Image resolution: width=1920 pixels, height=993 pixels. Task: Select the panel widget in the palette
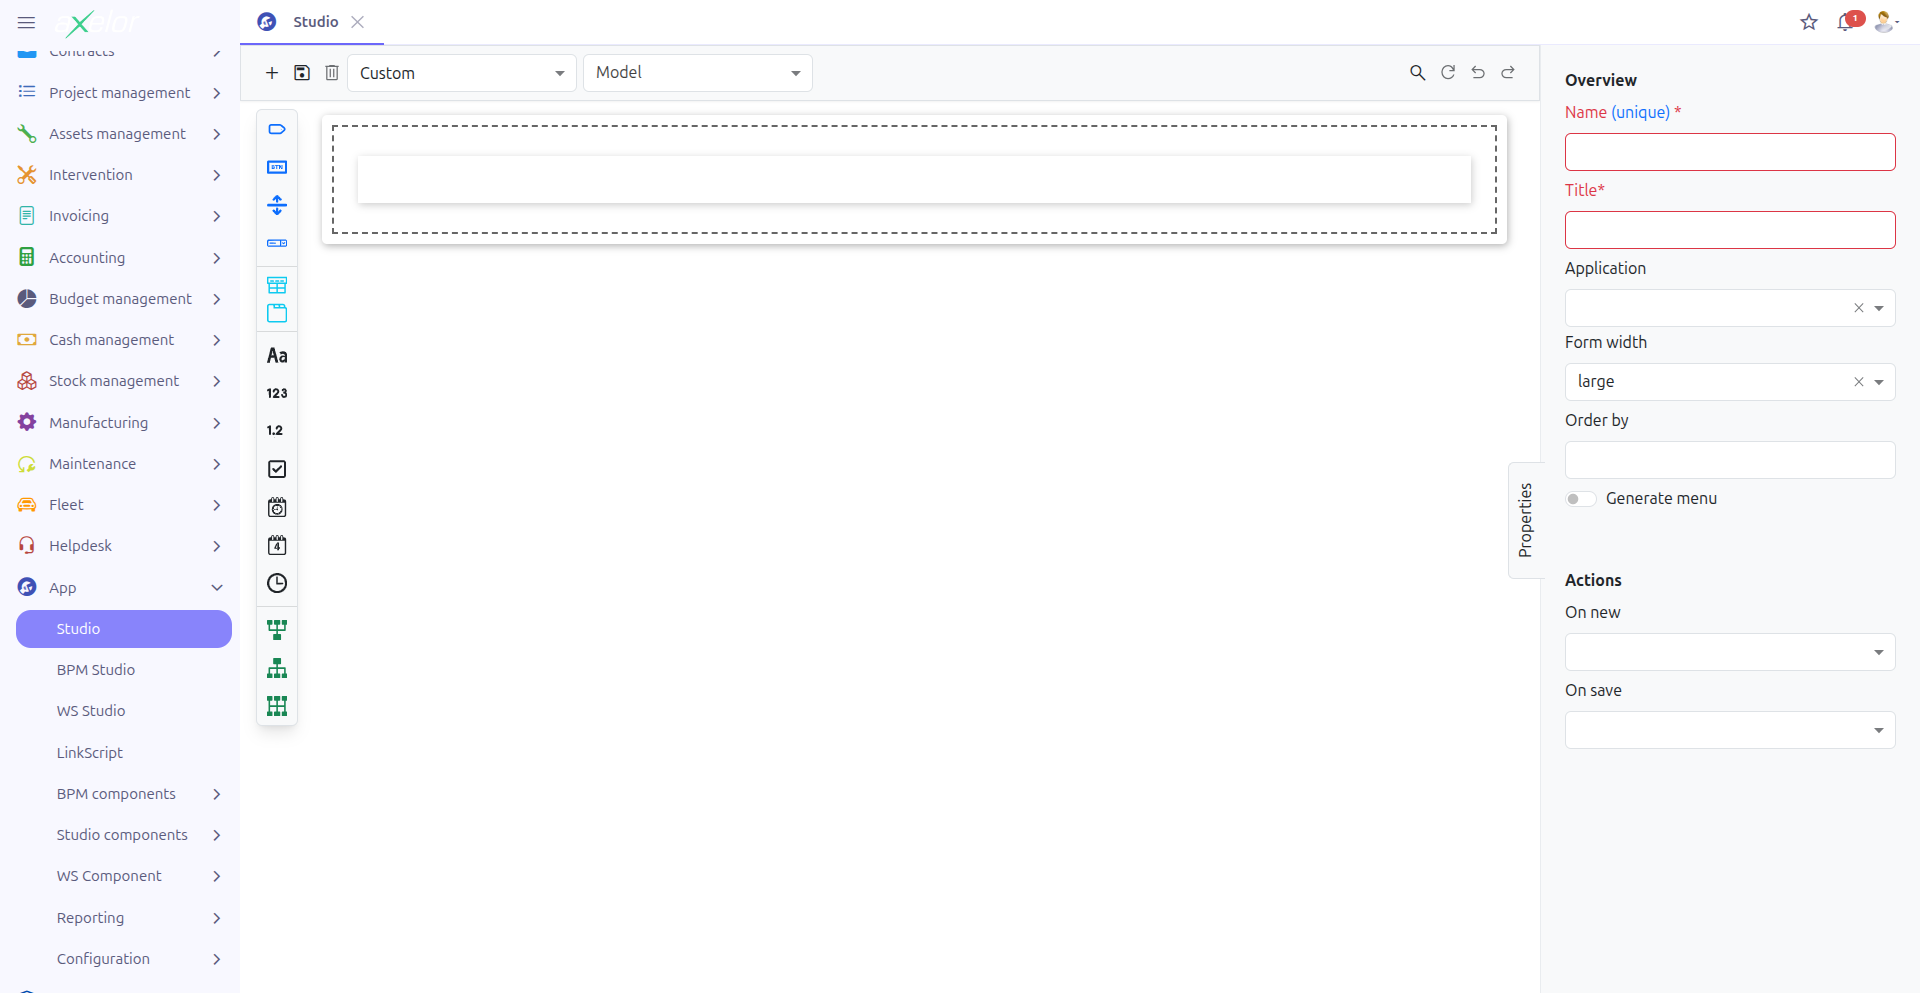click(277, 284)
